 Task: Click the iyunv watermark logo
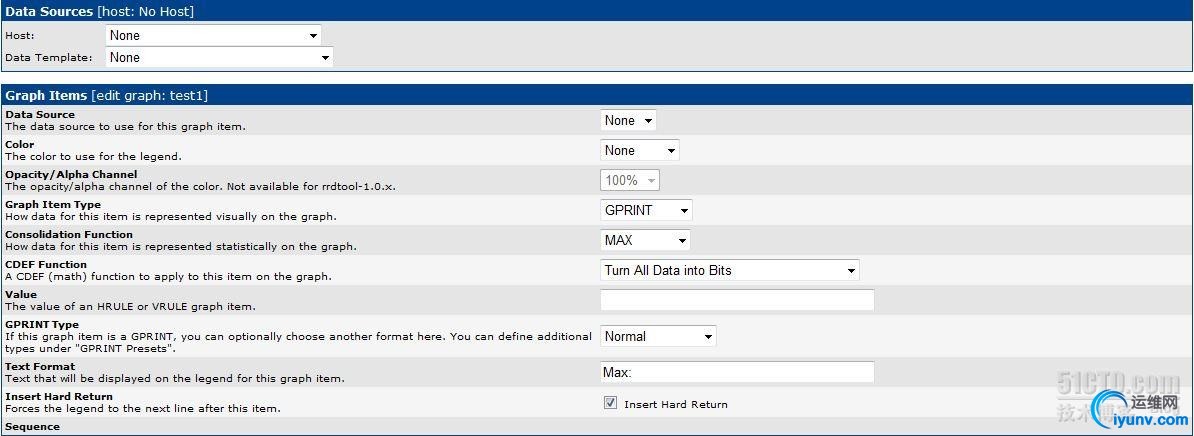point(1140,410)
